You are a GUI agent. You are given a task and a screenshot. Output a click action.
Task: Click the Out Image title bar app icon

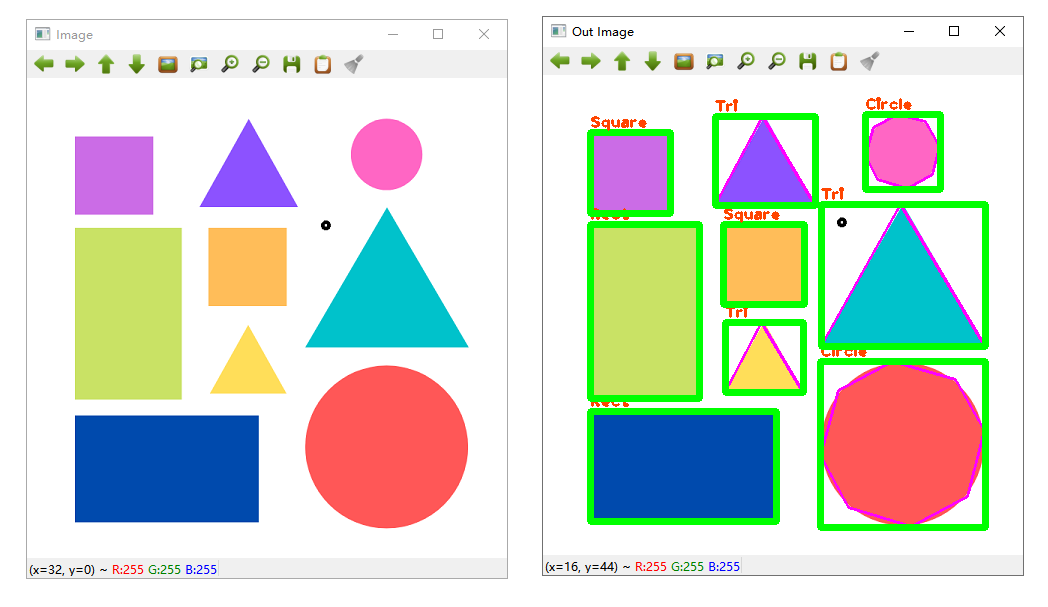point(558,31)
